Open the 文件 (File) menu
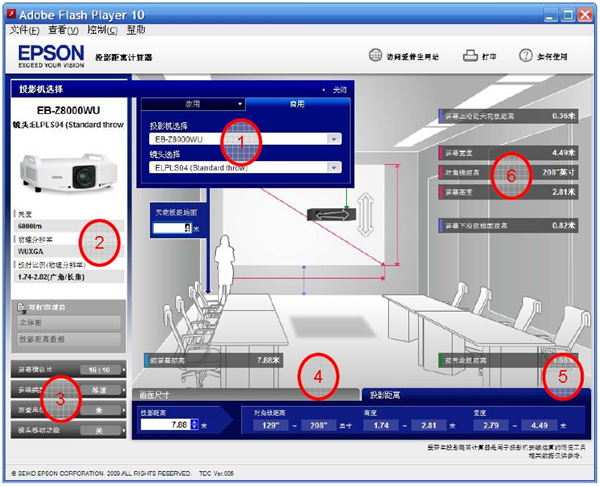 (23, 30)
